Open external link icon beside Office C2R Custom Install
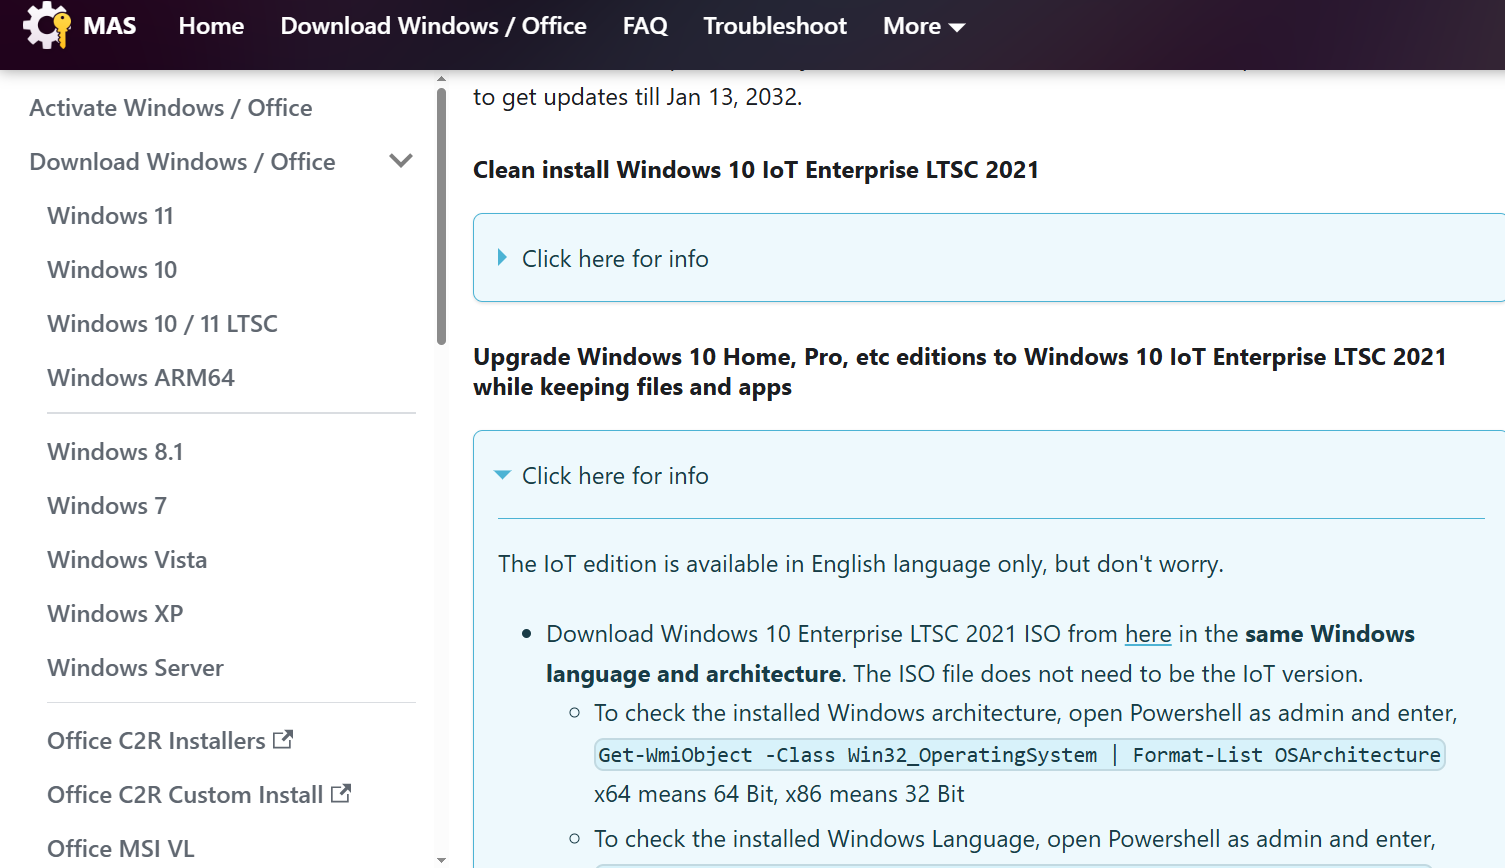The image size is (1505, 868). click(x=341, y=794)
